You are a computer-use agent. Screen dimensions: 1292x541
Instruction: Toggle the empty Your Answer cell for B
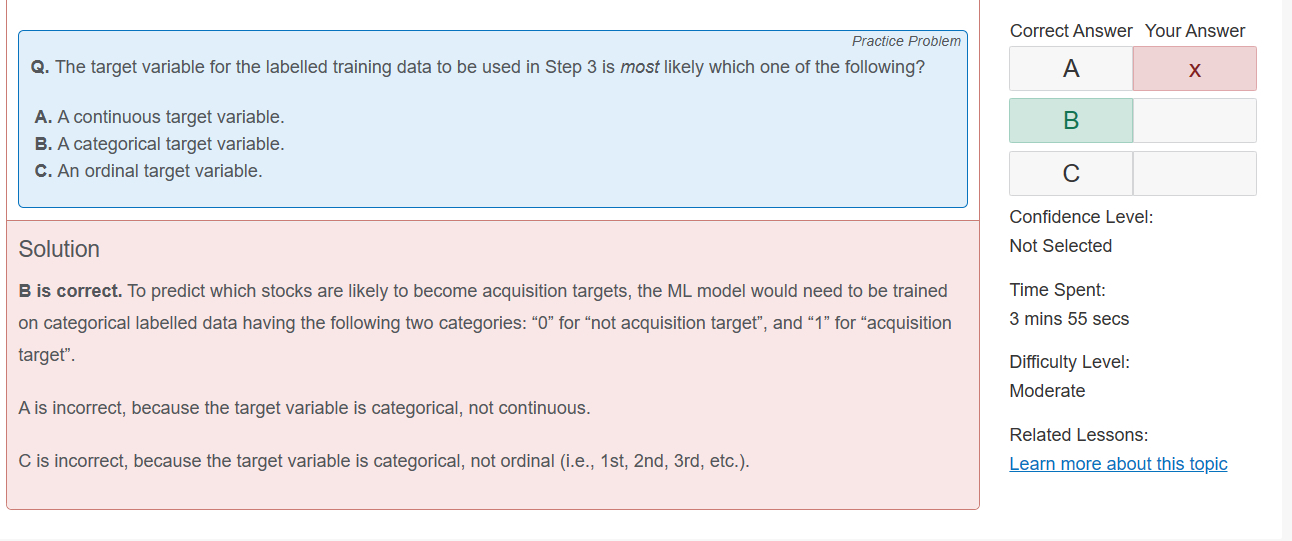(1194, 121)
